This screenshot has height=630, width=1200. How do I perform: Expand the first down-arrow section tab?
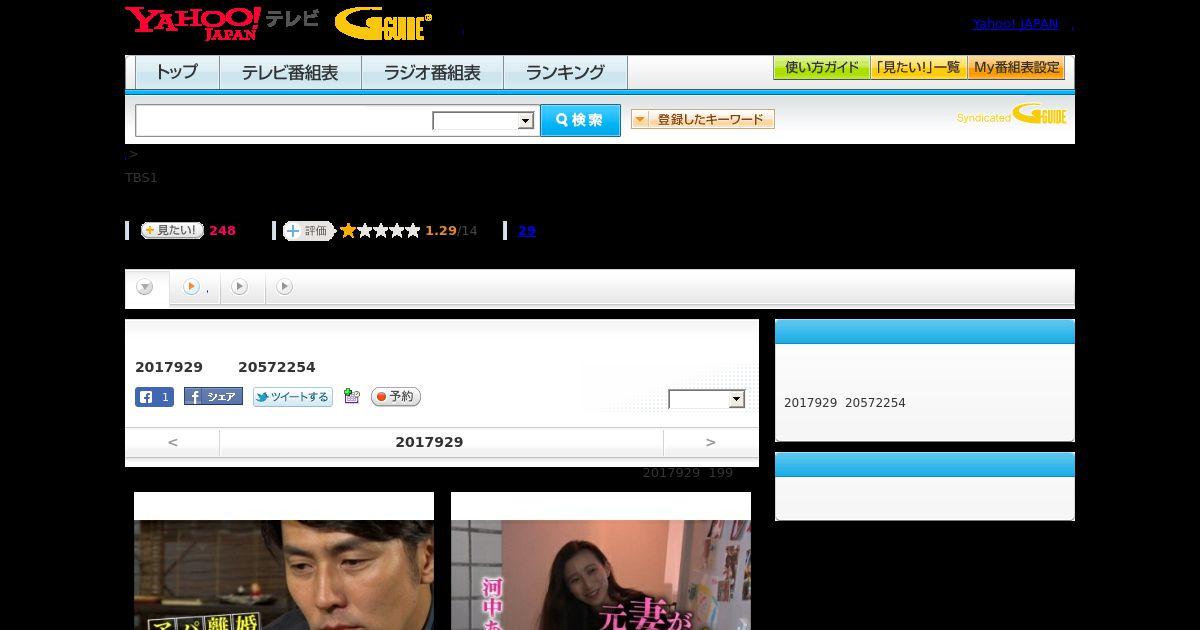145,287
